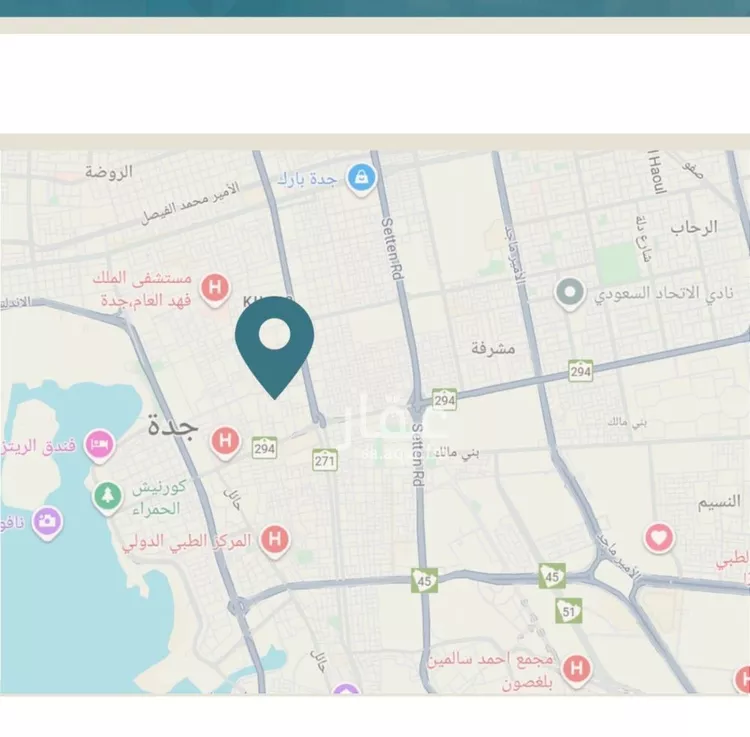750x737 pixels.
Task: Click 'مستشفى الملك فهد العام' label text
Action: pos(143,289)
